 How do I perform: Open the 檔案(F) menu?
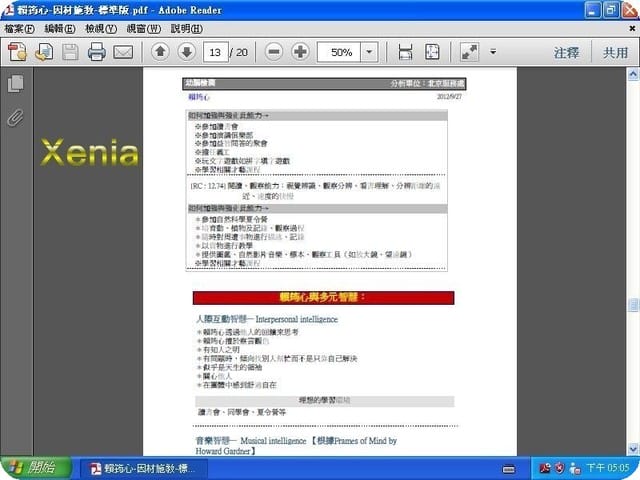coord(19,29)
